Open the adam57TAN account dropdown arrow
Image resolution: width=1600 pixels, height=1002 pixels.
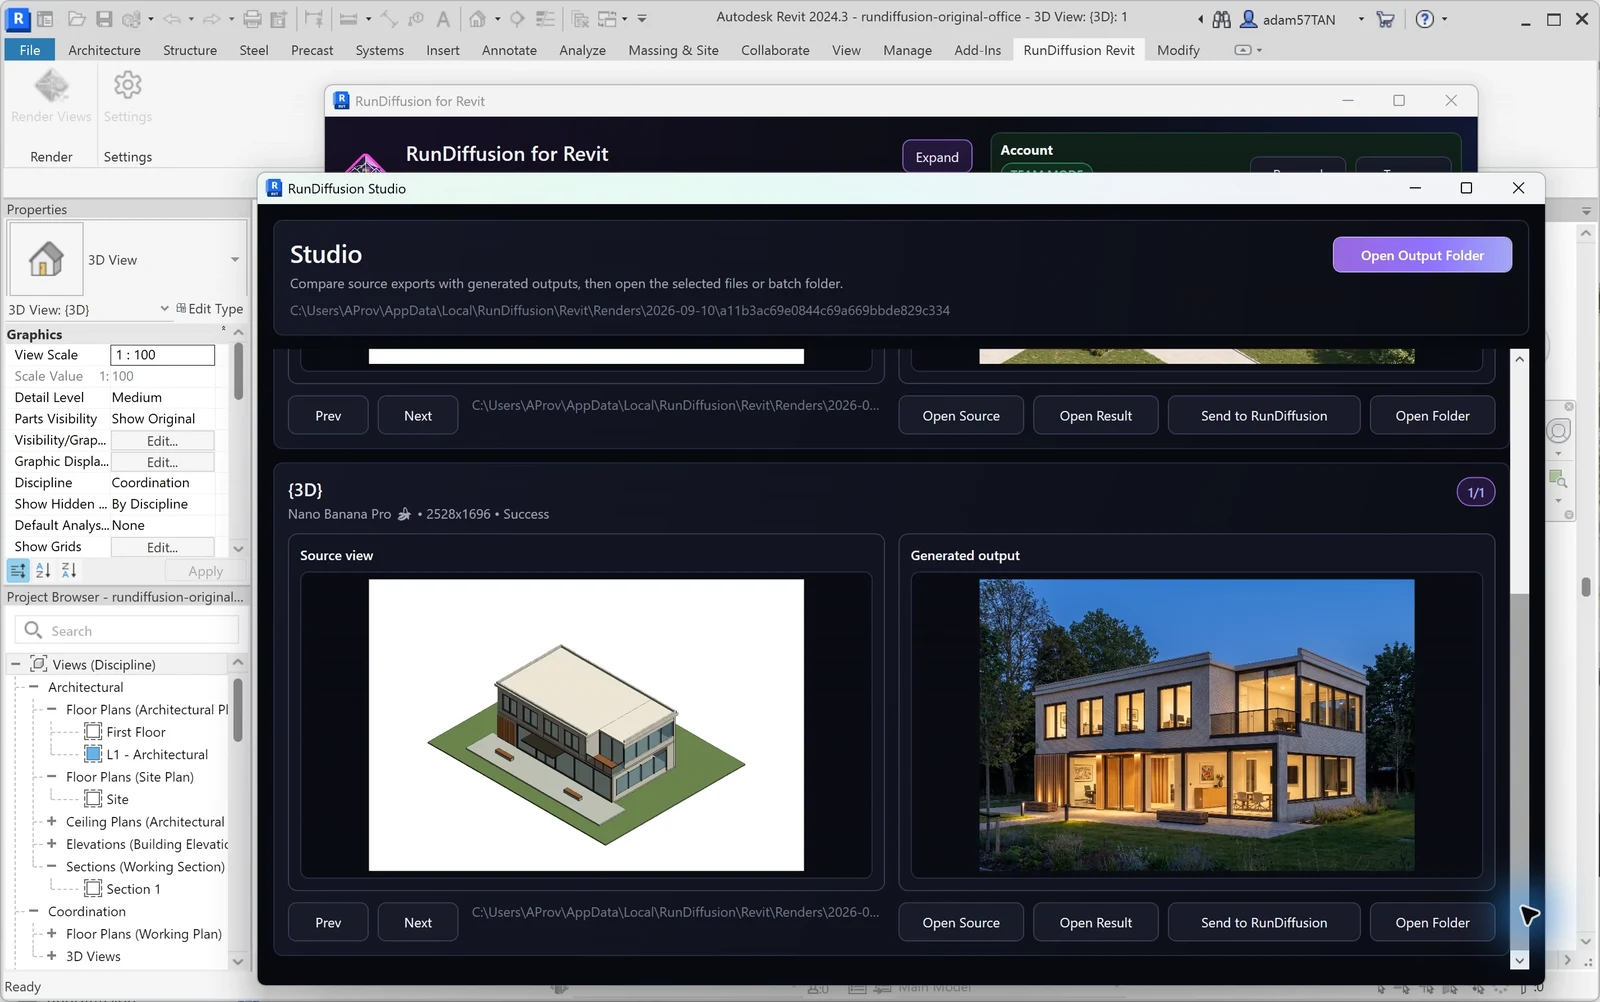click(1361, 19)
